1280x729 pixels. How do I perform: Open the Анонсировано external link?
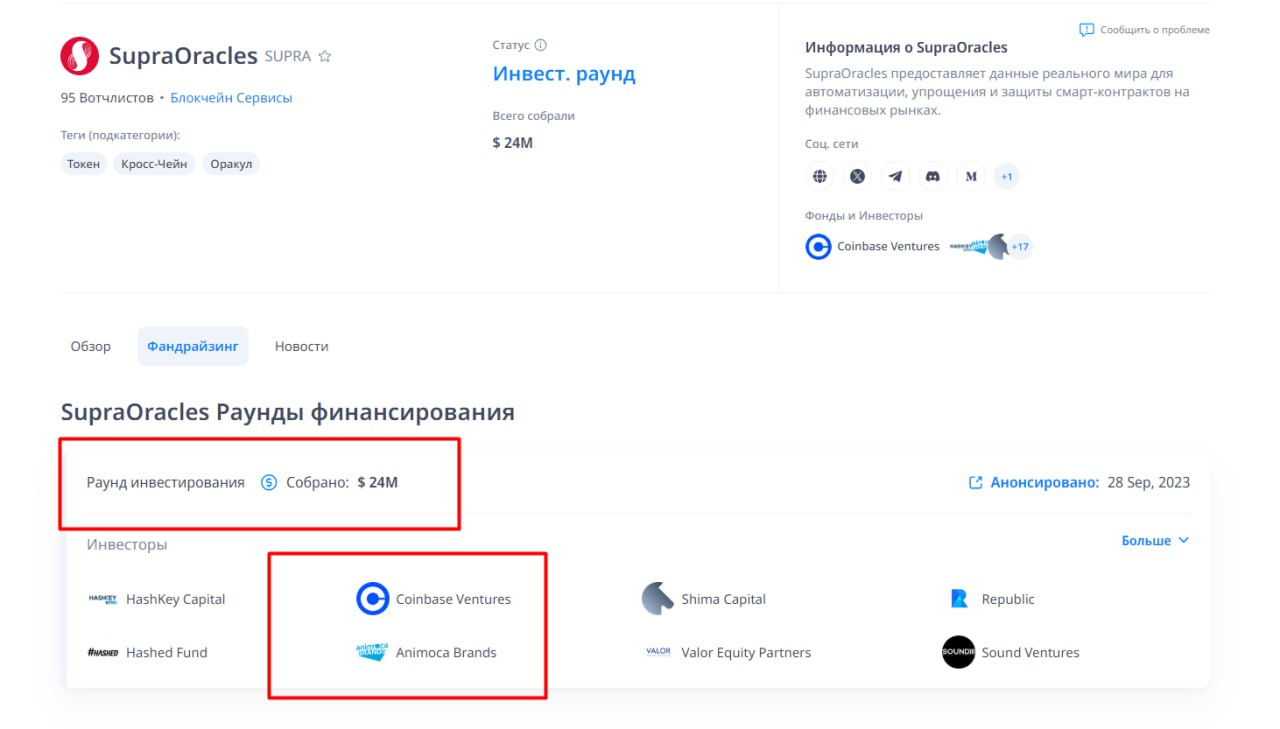pos(1036,482)
